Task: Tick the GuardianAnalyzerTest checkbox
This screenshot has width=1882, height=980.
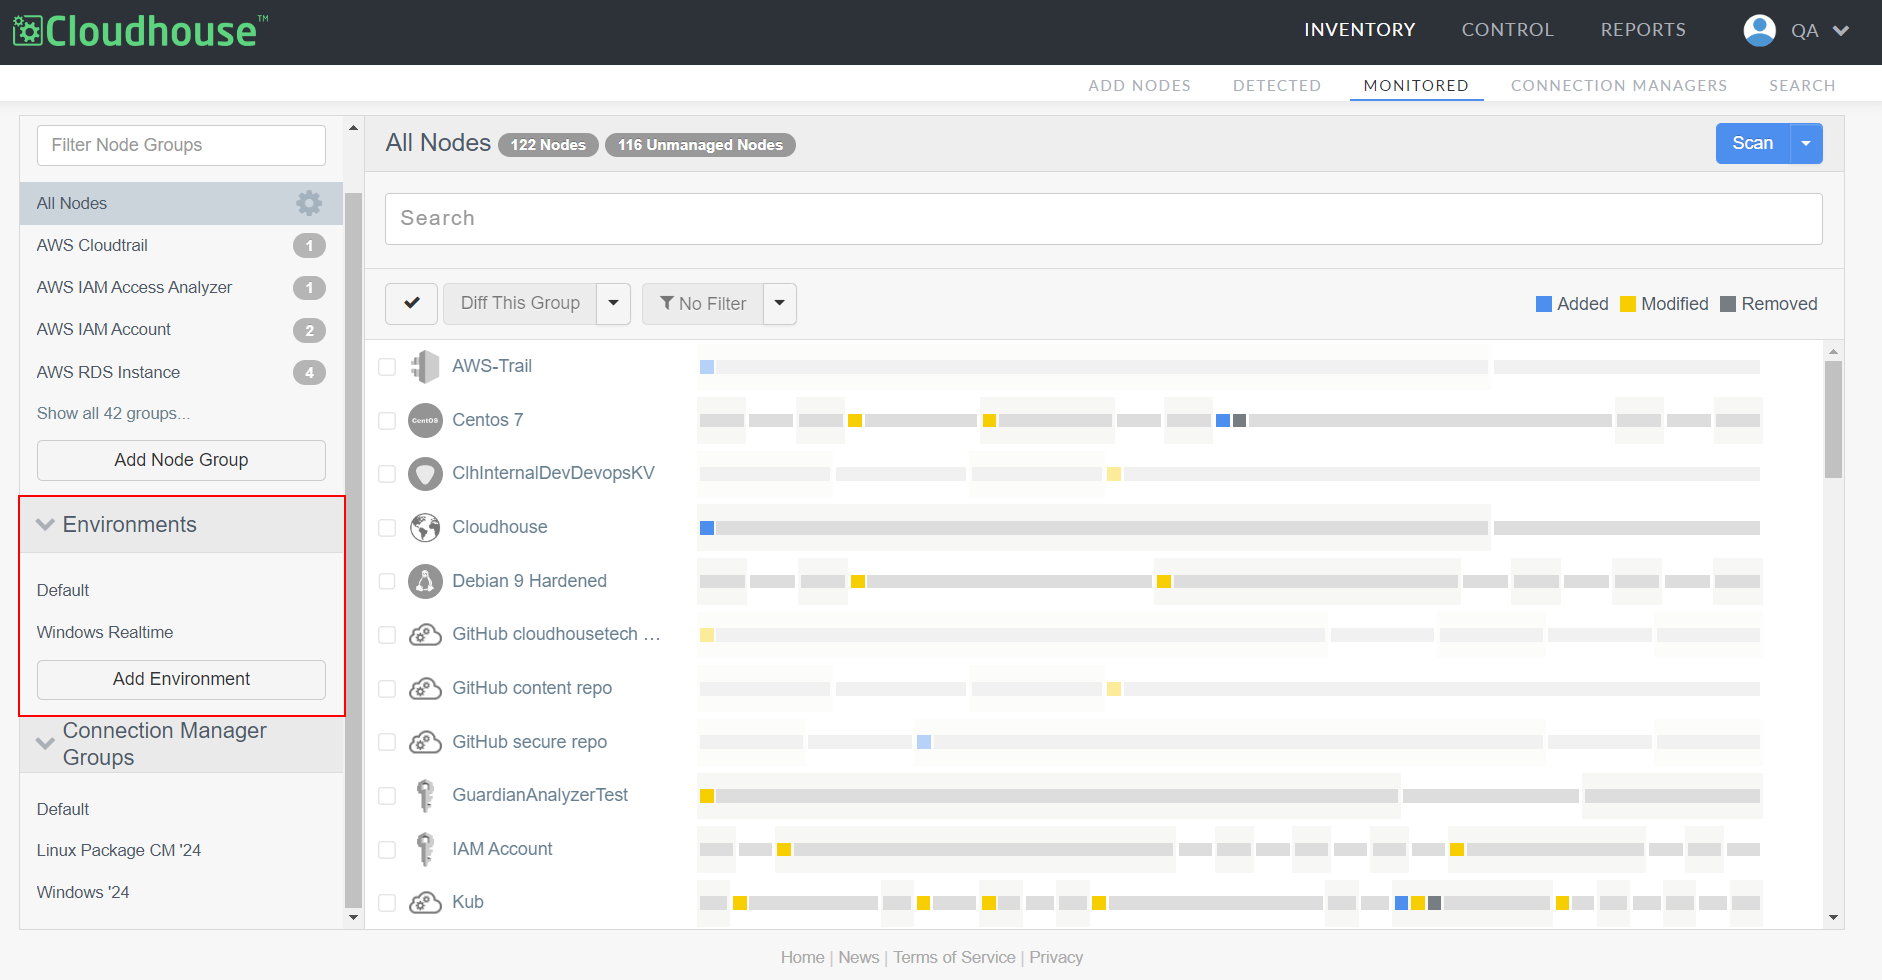Action: tap(387, 796)
